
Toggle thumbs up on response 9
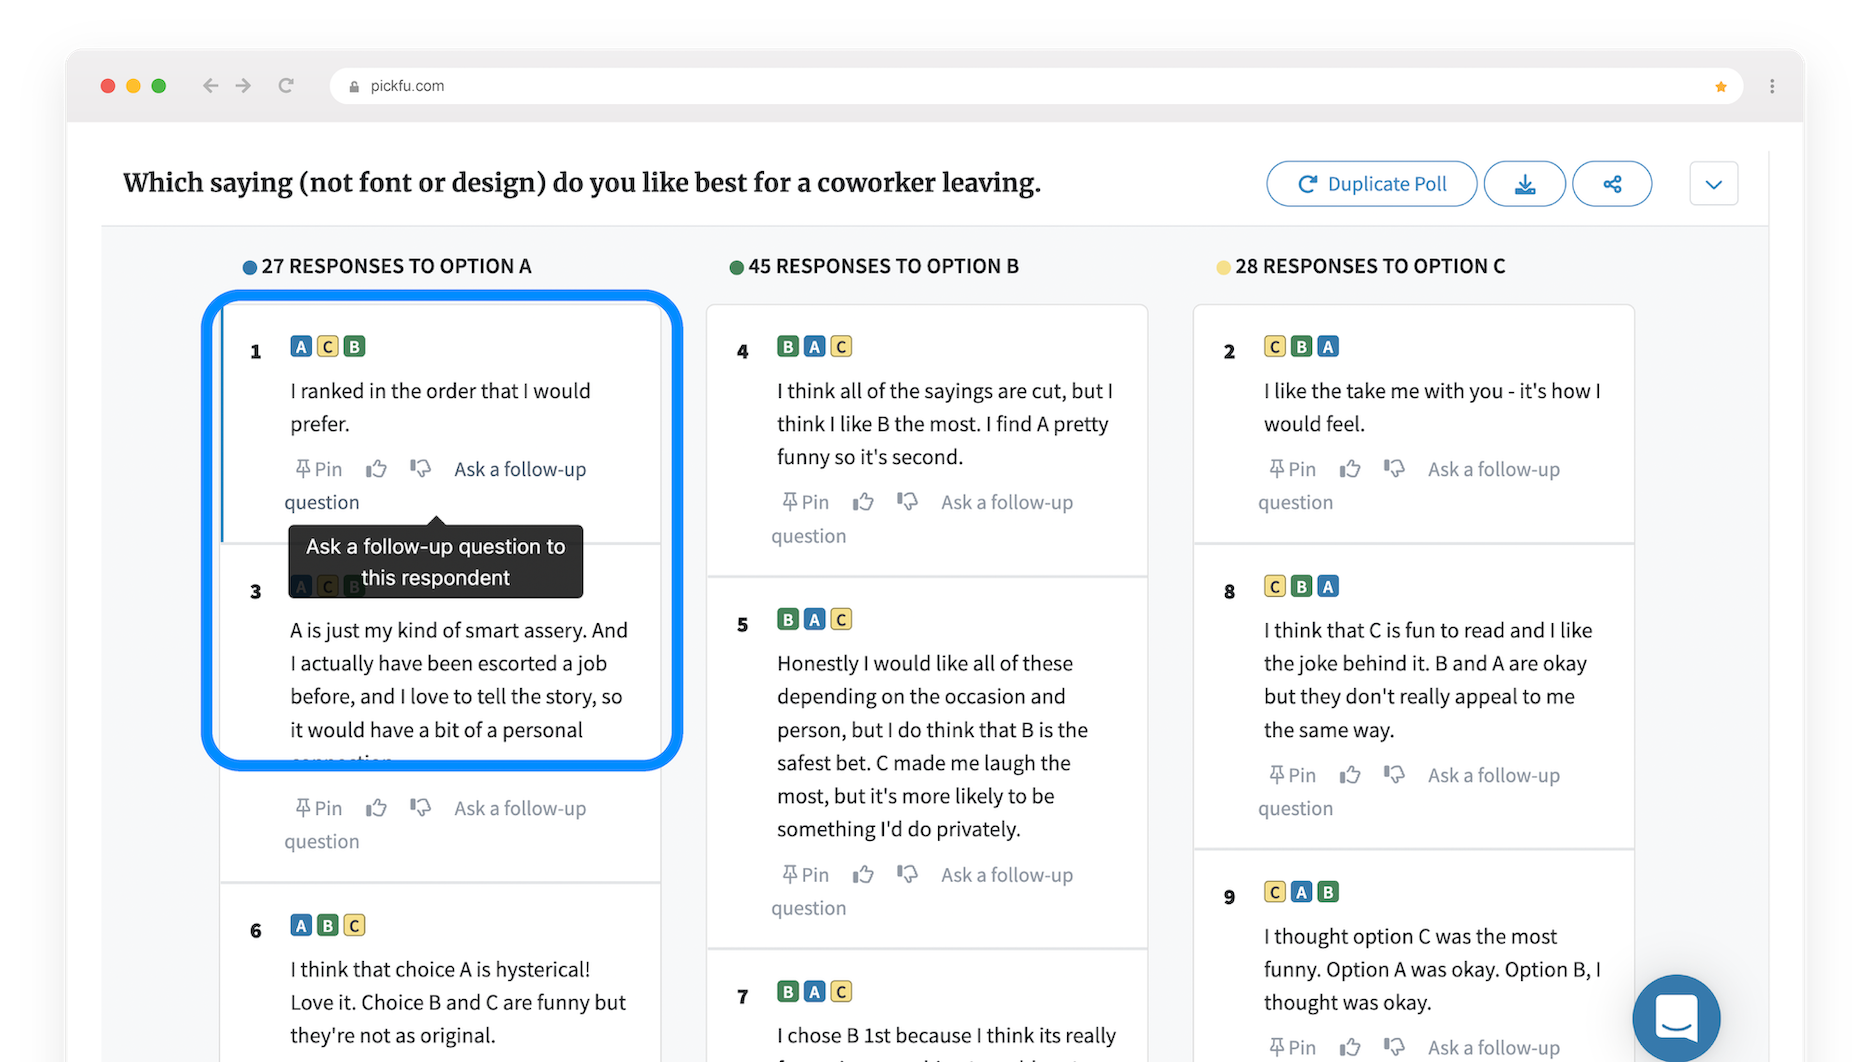(x=1350, y=1047)
